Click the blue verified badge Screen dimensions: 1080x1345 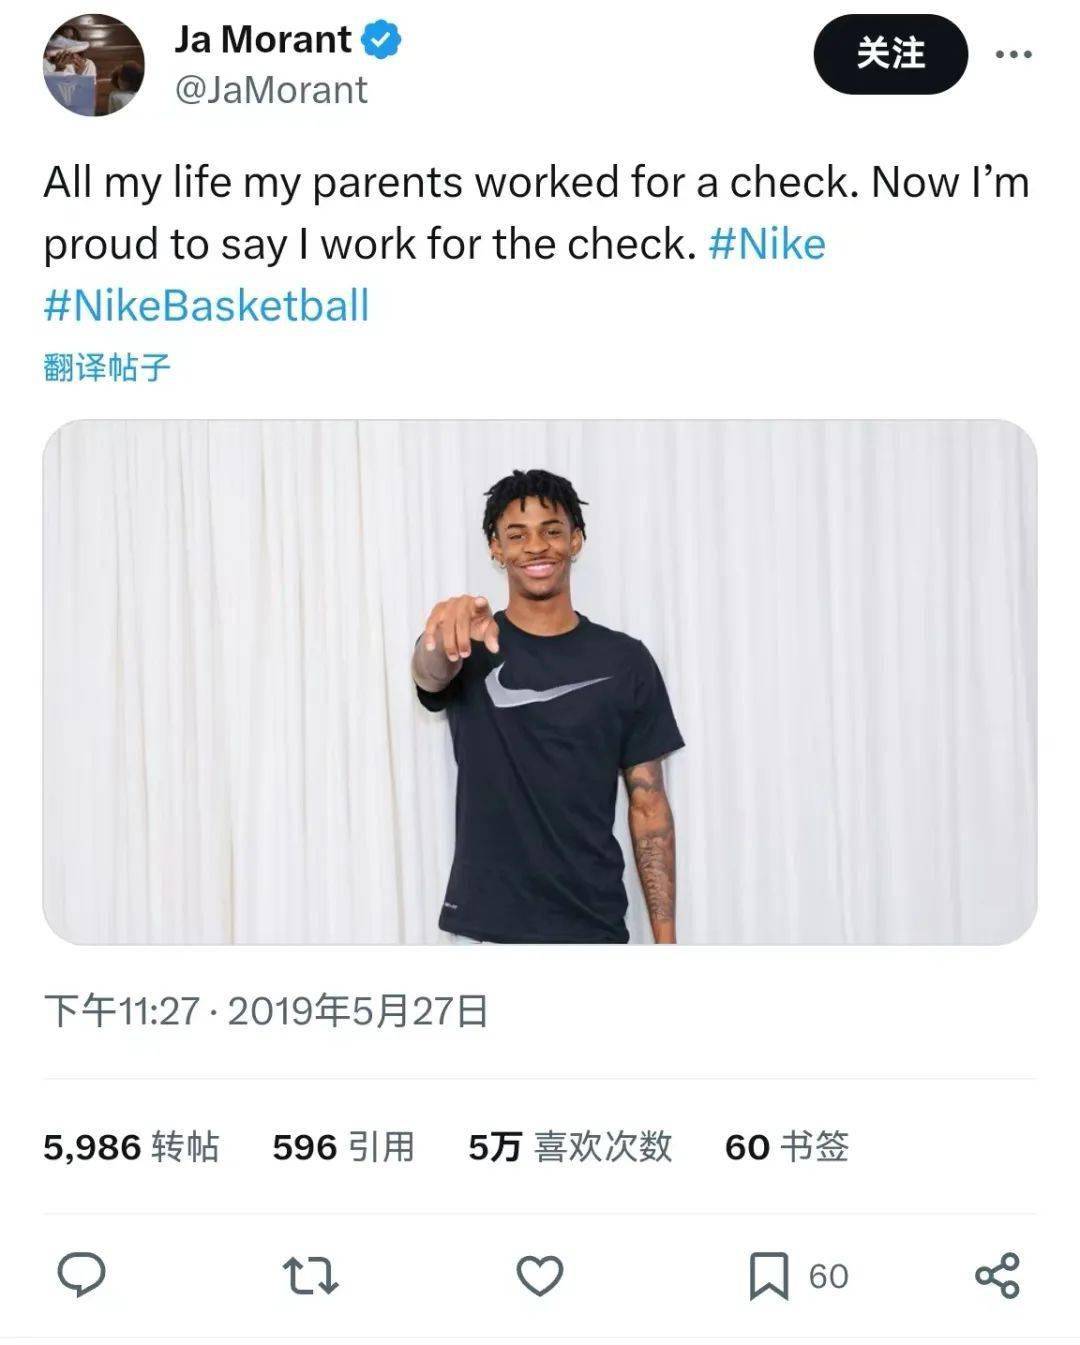coord(381,40)
